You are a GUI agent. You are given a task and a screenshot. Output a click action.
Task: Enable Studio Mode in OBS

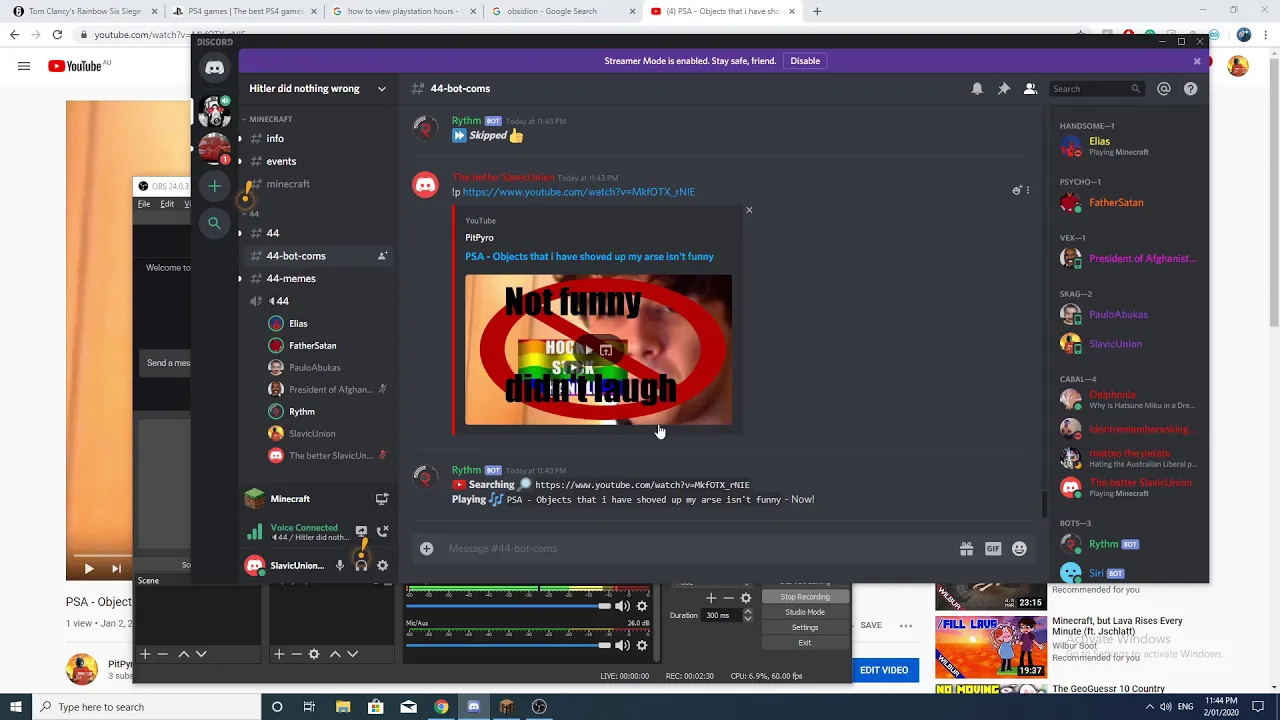click(x=804, y=612)
